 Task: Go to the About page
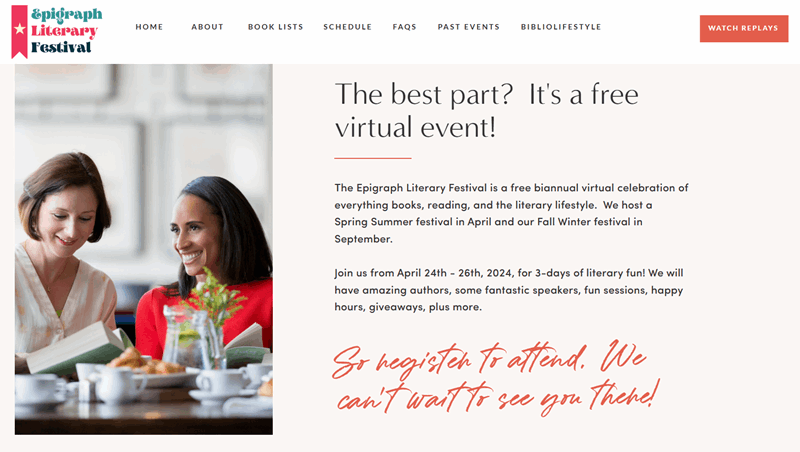tap(207, 27)
